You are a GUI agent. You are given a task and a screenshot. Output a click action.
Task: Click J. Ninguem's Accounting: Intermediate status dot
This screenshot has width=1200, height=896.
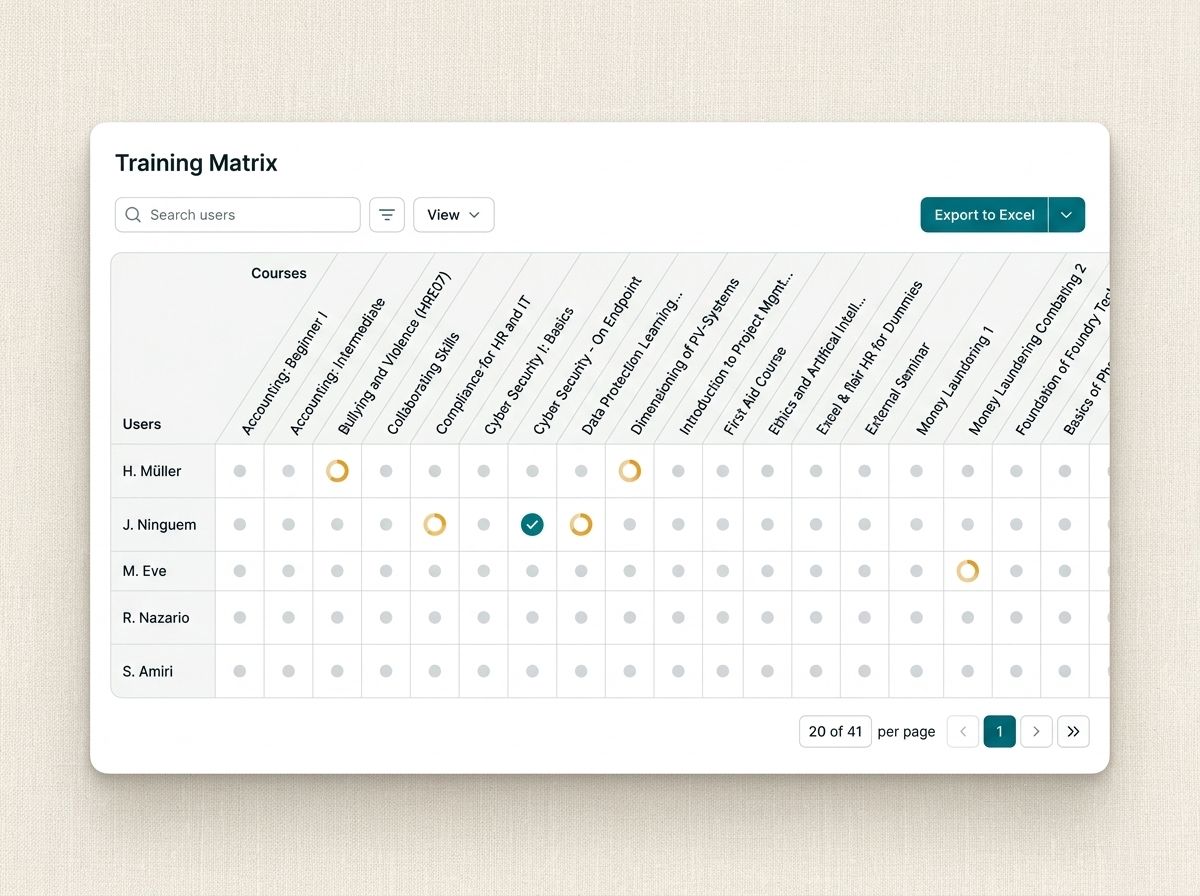[288, 524]
